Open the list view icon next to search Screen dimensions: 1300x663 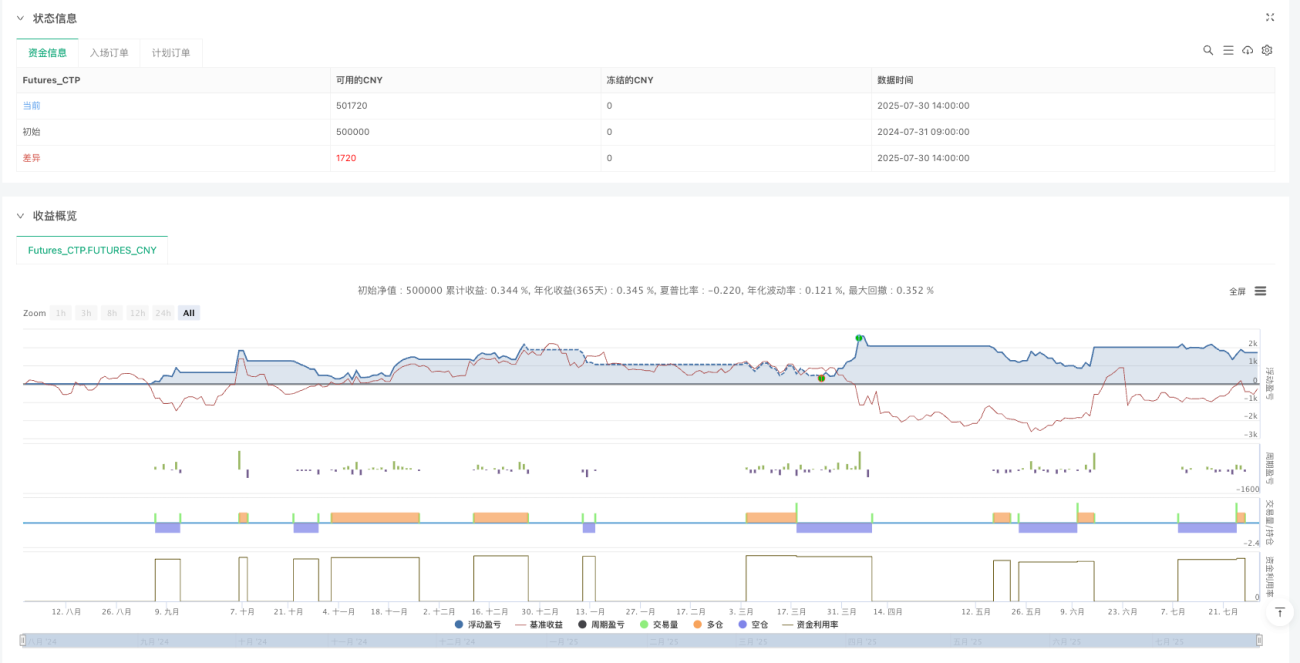[1228, 50]
